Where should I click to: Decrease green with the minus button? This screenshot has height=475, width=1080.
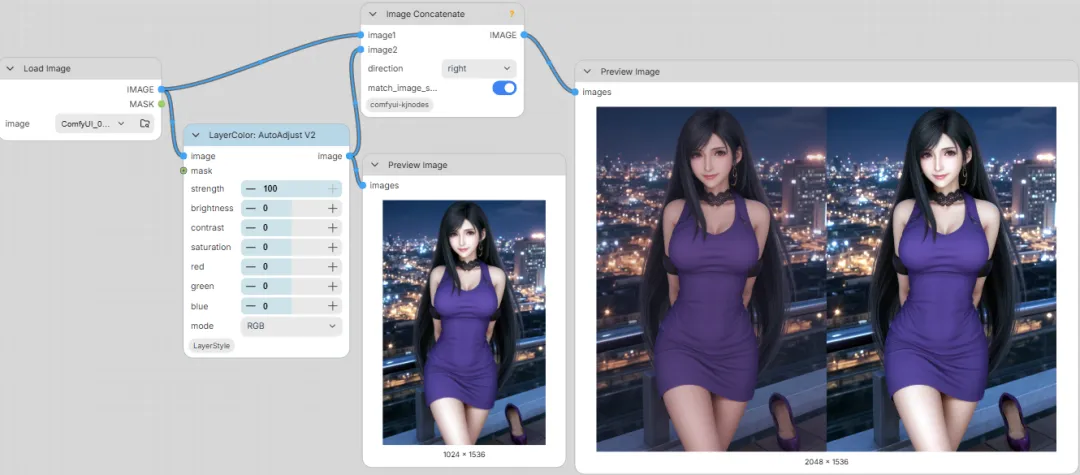(251, 286)
